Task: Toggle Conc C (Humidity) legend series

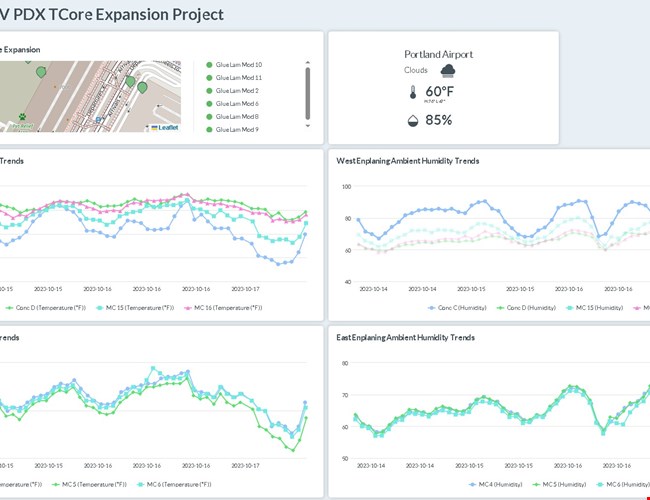Action: [x=459, y=308]
